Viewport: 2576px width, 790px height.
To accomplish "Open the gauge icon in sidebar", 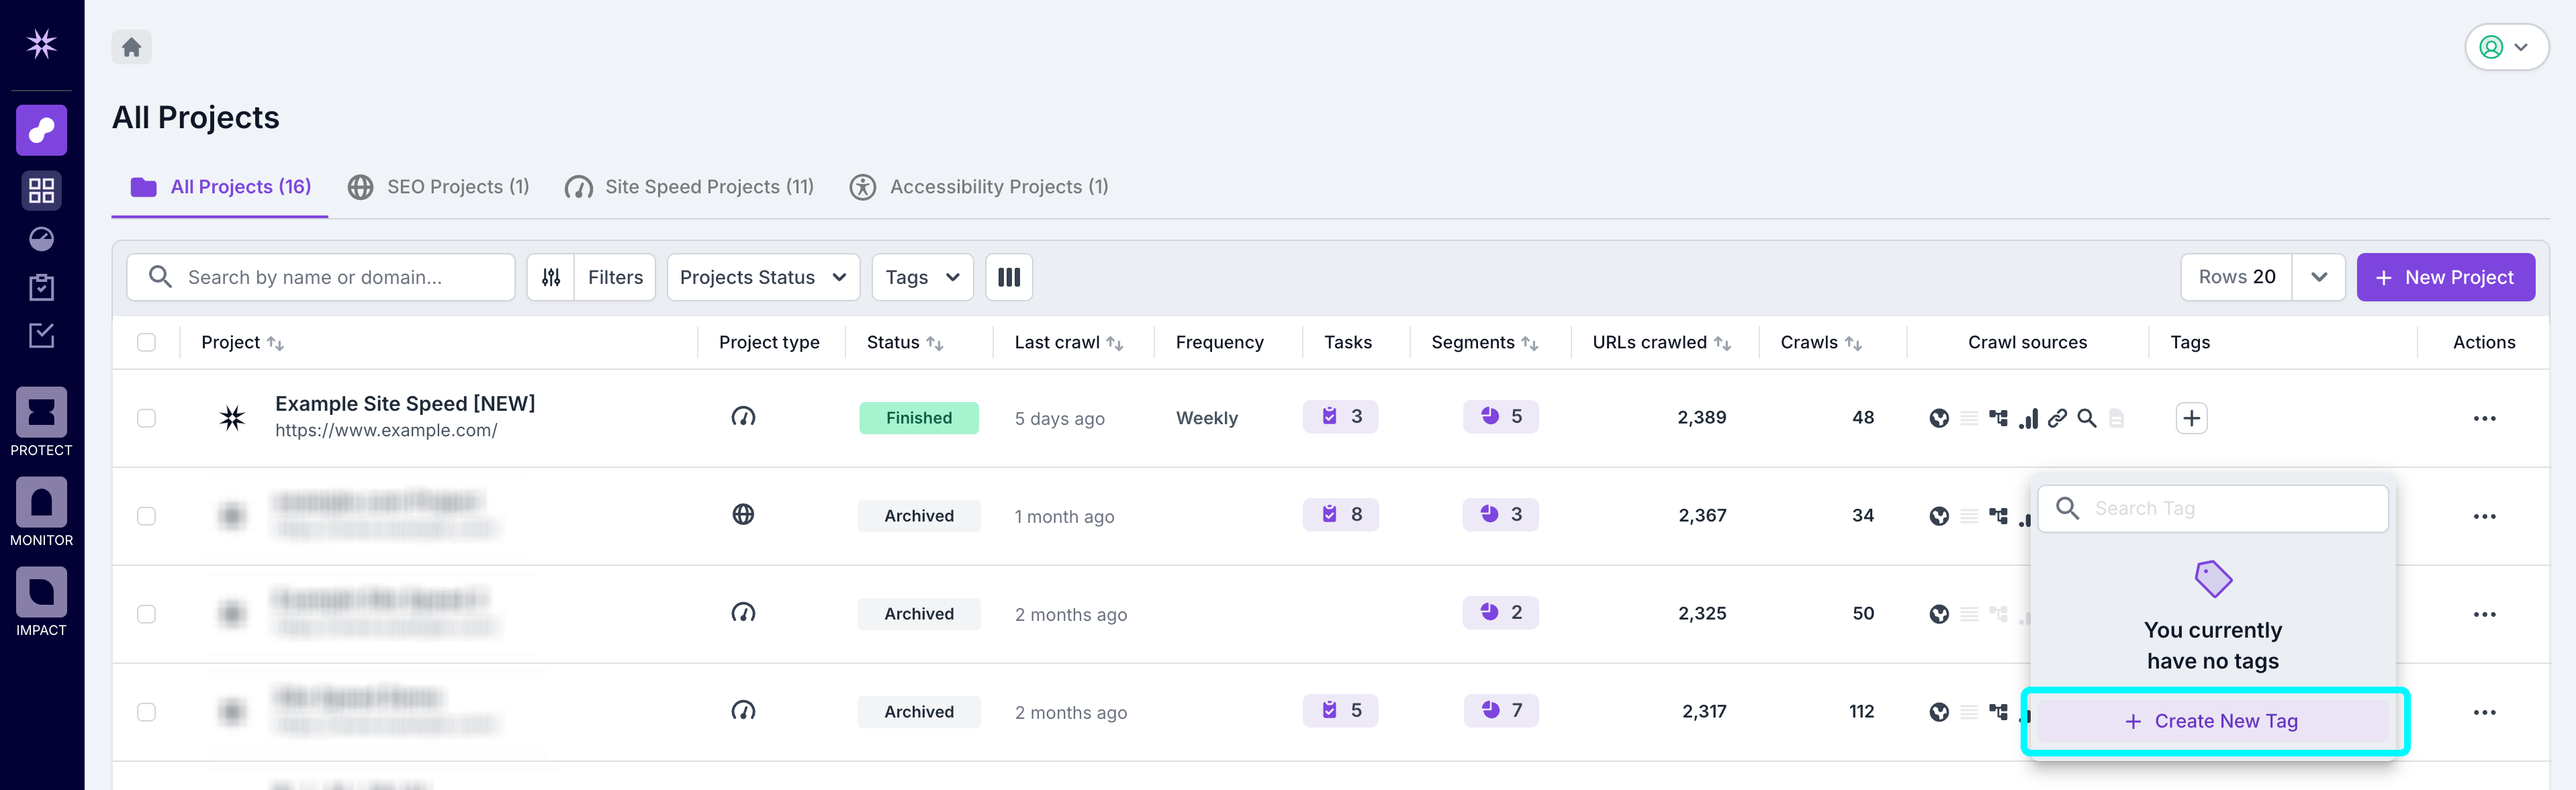I will coord(41,239).
